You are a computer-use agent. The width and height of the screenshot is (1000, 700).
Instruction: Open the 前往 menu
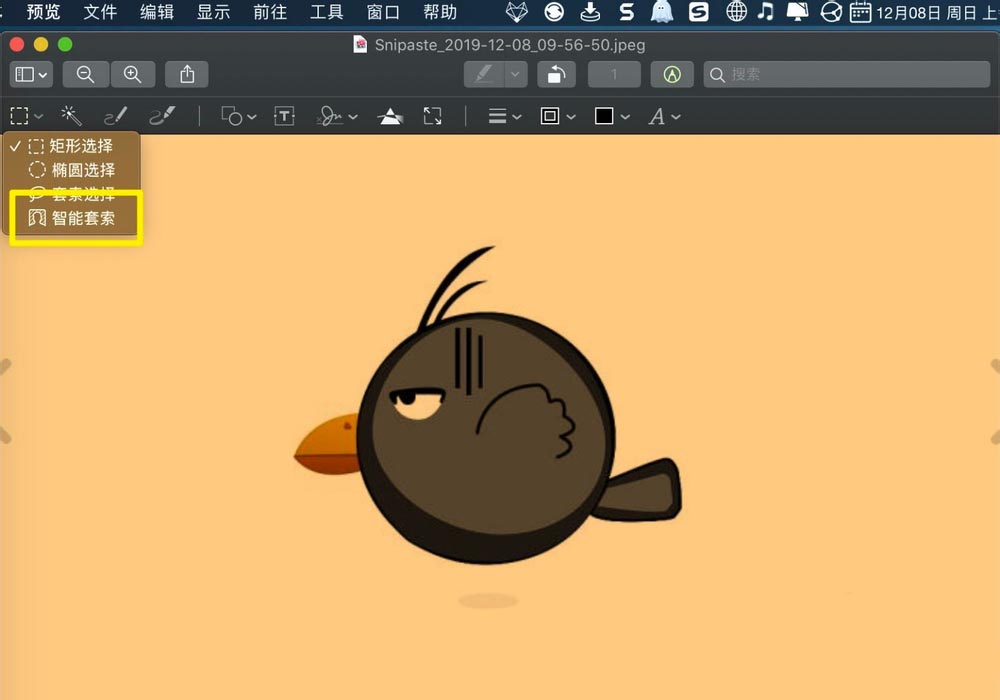[x=270, y=11]
